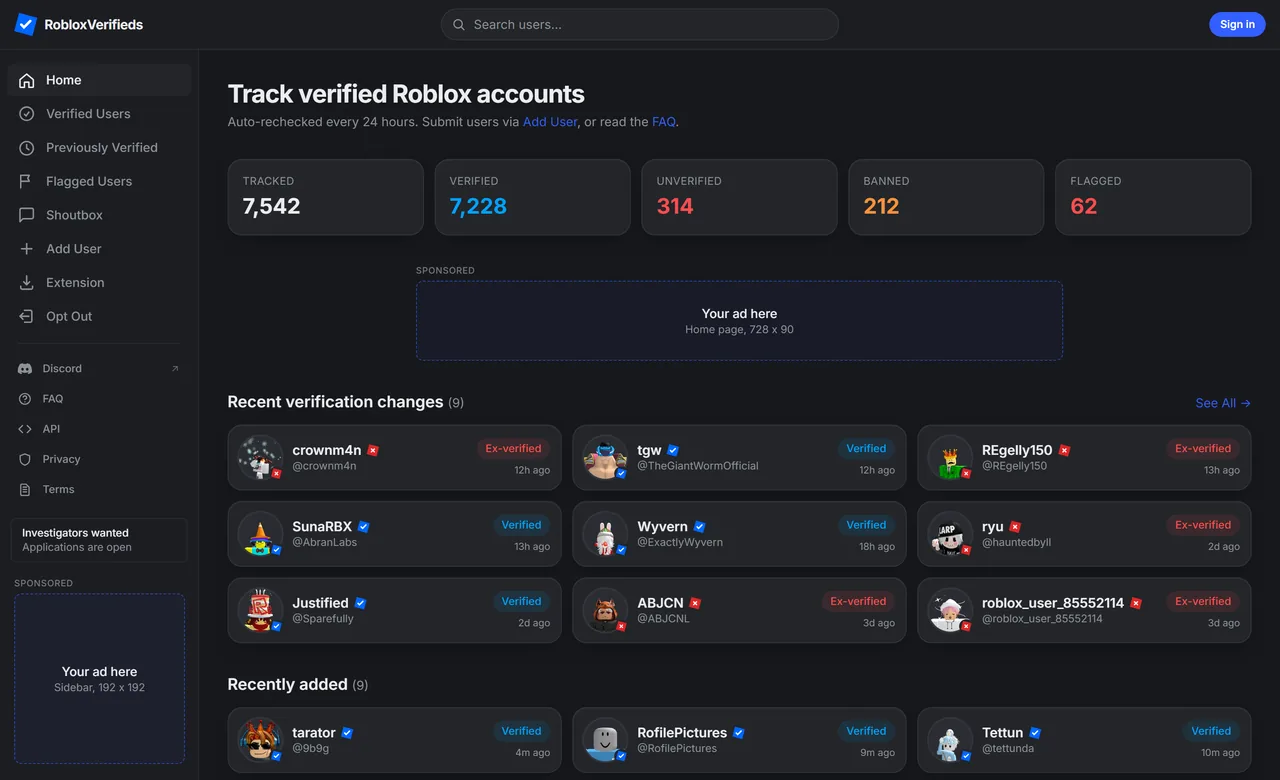Click the Banned 212 stat card
This screenshot has width=1280, height=780.
tap(946, 197)
